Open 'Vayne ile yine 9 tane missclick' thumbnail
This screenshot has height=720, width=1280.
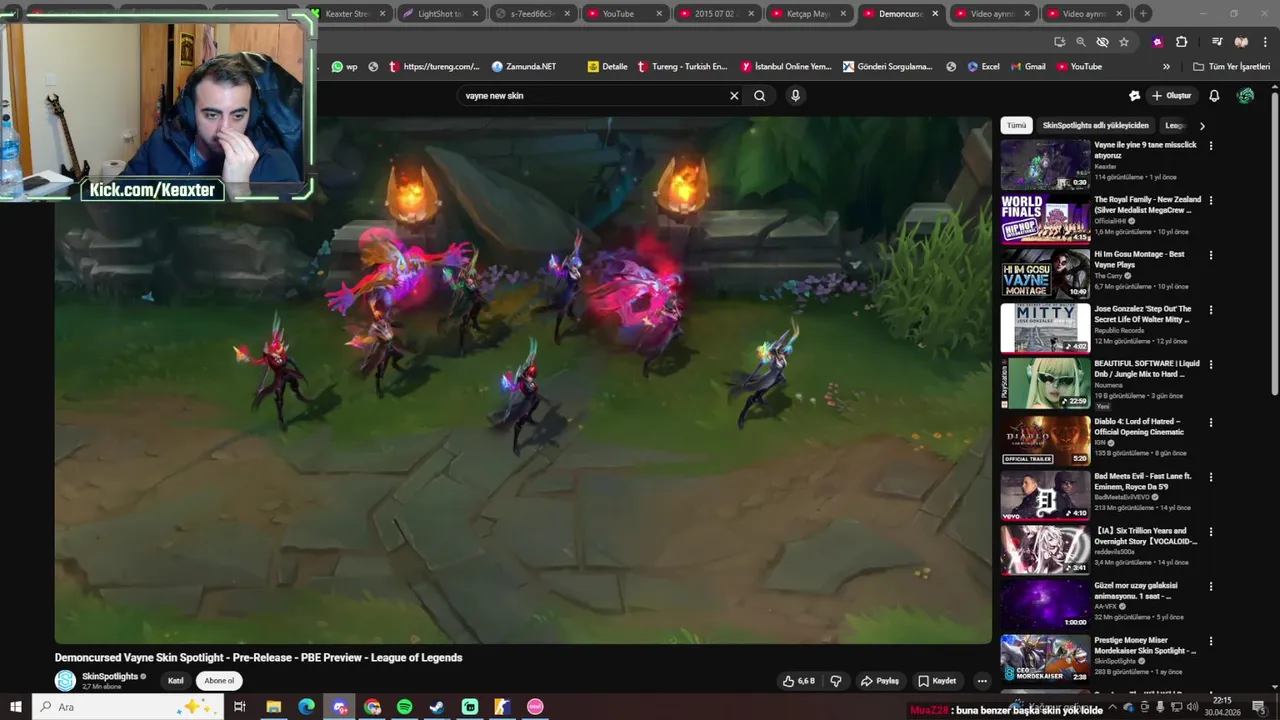(1045, 164)
